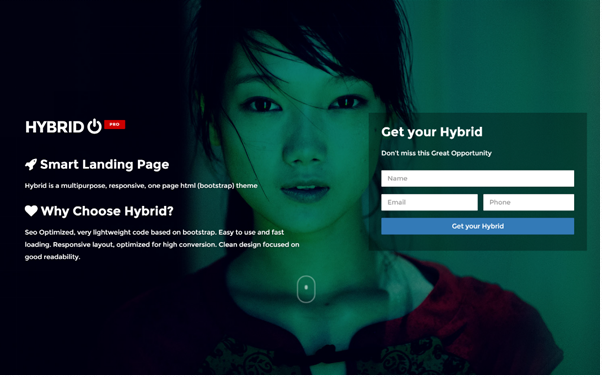Click the red PRO badge
The image size is (602, 377).
(x=114, y=124)
